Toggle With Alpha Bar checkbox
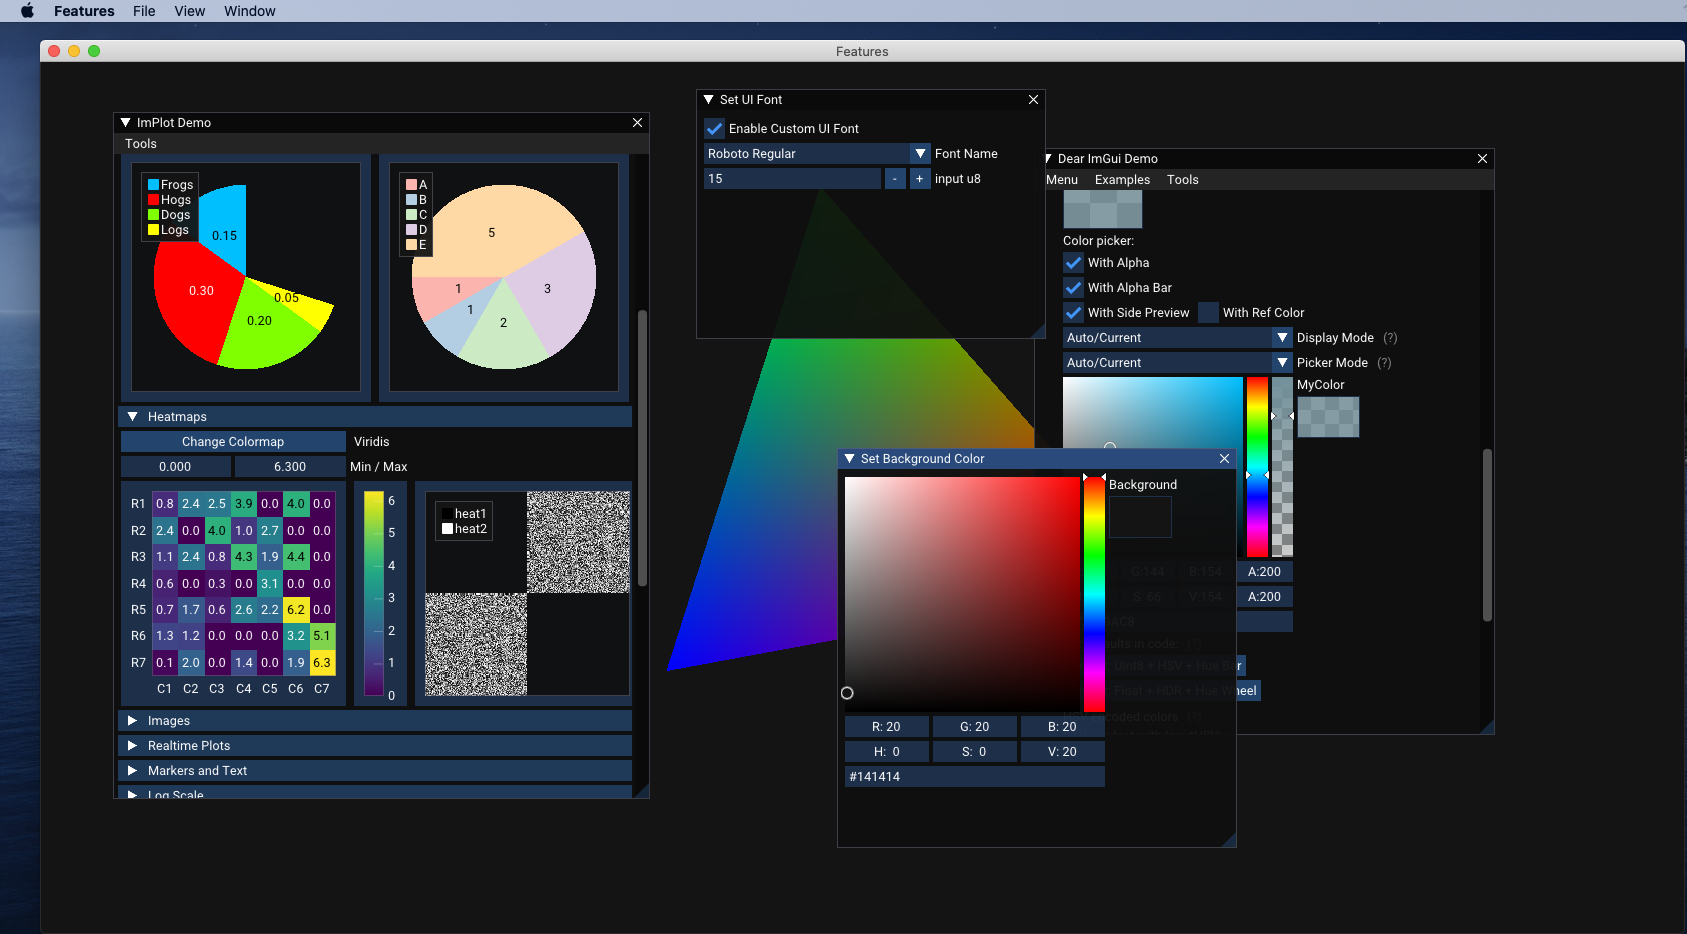 coord(1073,288)
